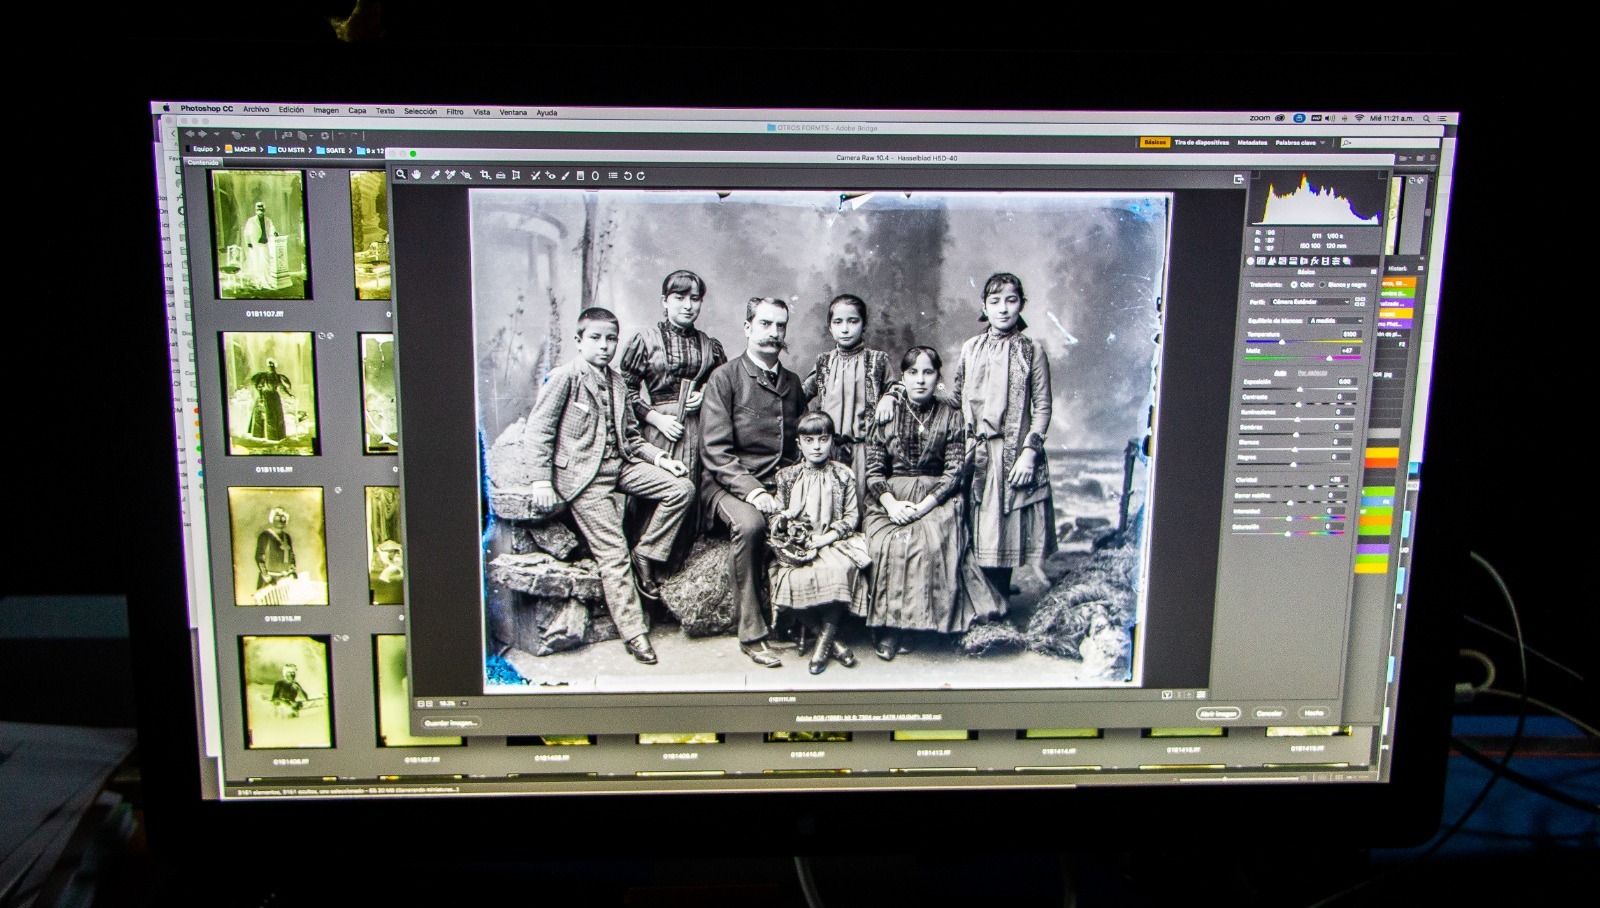Click the Temperatura value field 5100
The image size is (1600, 908).
1352,334
